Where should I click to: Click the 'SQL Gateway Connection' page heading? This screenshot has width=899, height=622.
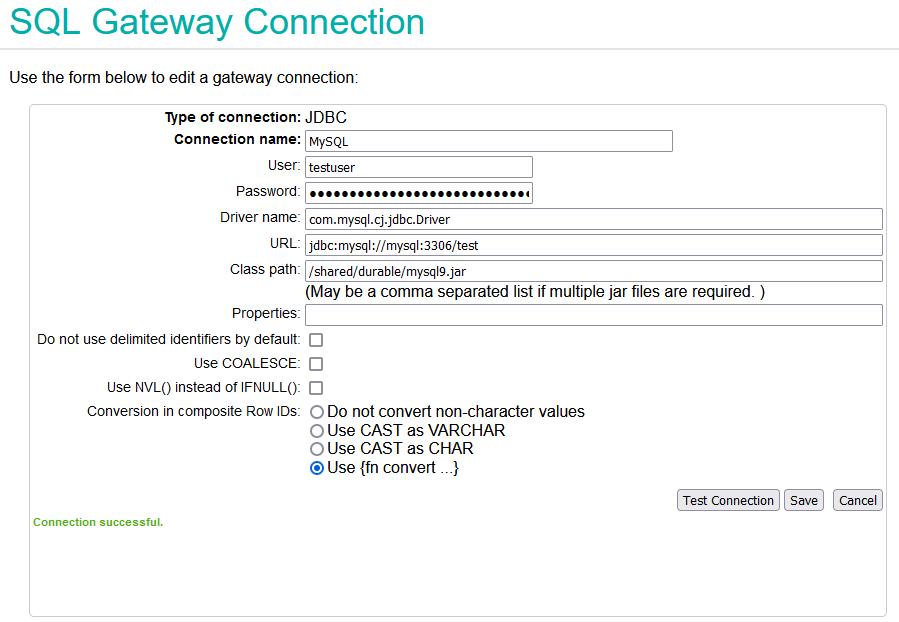click(217, 22)
